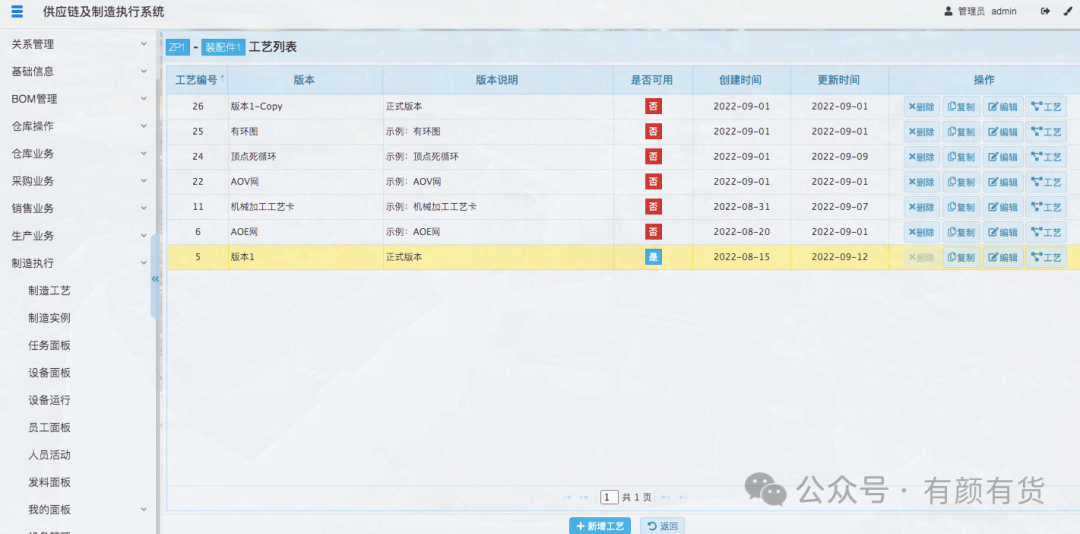Click the page number input field
The height and width of the screenshot is (534, 1080).
(609, 497)
